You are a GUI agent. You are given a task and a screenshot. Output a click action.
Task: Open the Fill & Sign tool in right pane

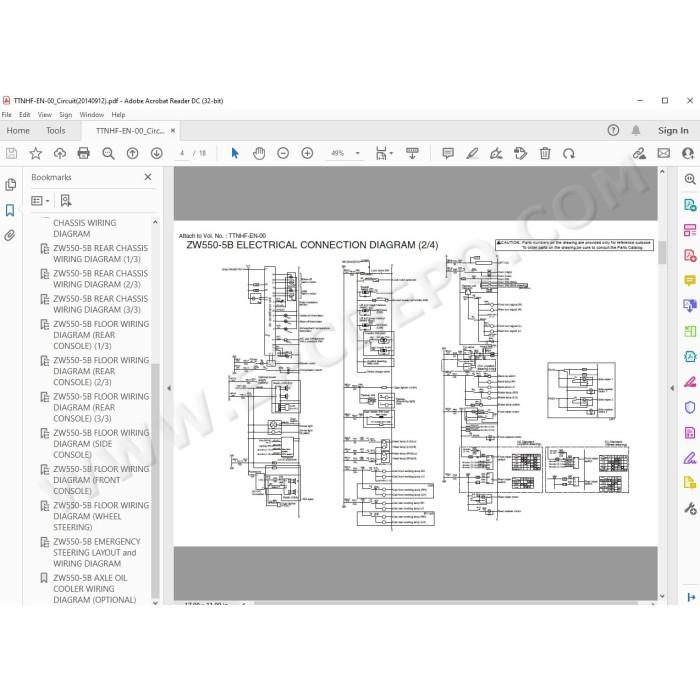(690, 458)
